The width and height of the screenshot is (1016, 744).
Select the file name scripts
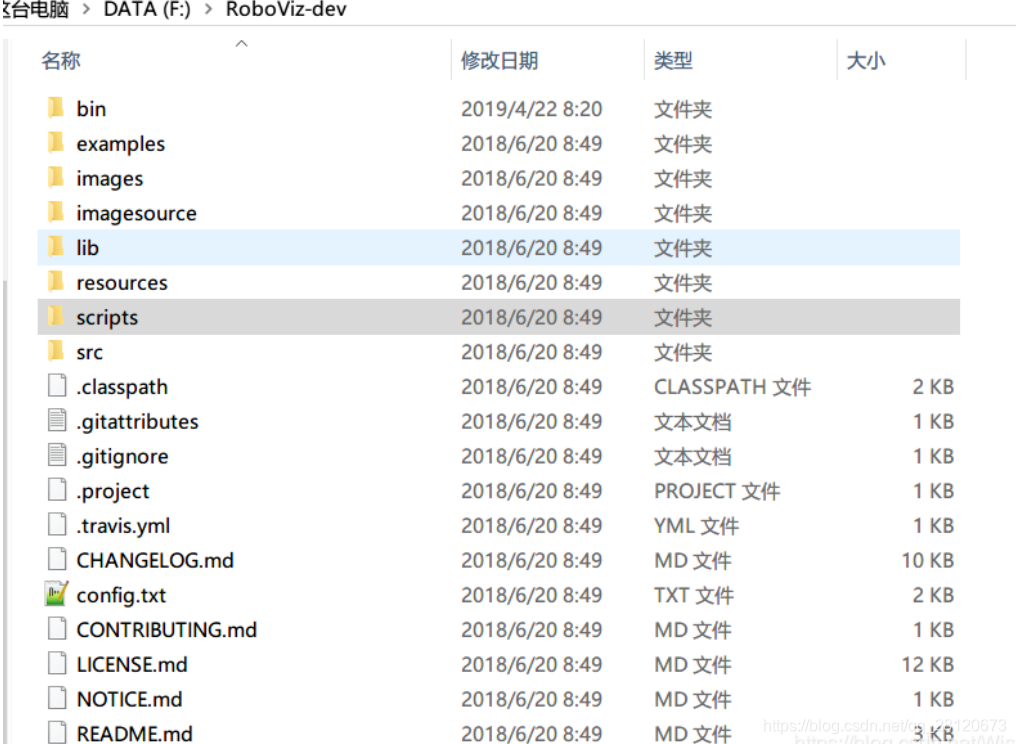(x=107, y=318)
